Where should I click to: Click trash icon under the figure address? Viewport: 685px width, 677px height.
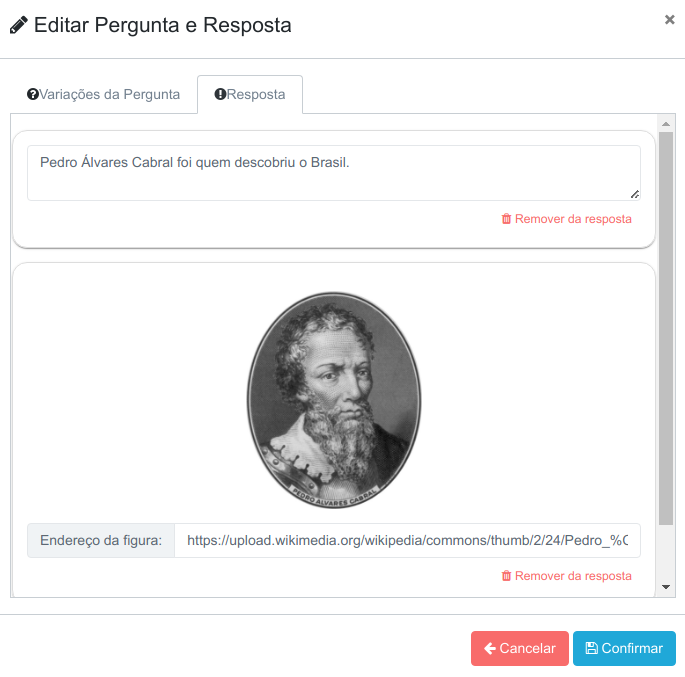506,576
